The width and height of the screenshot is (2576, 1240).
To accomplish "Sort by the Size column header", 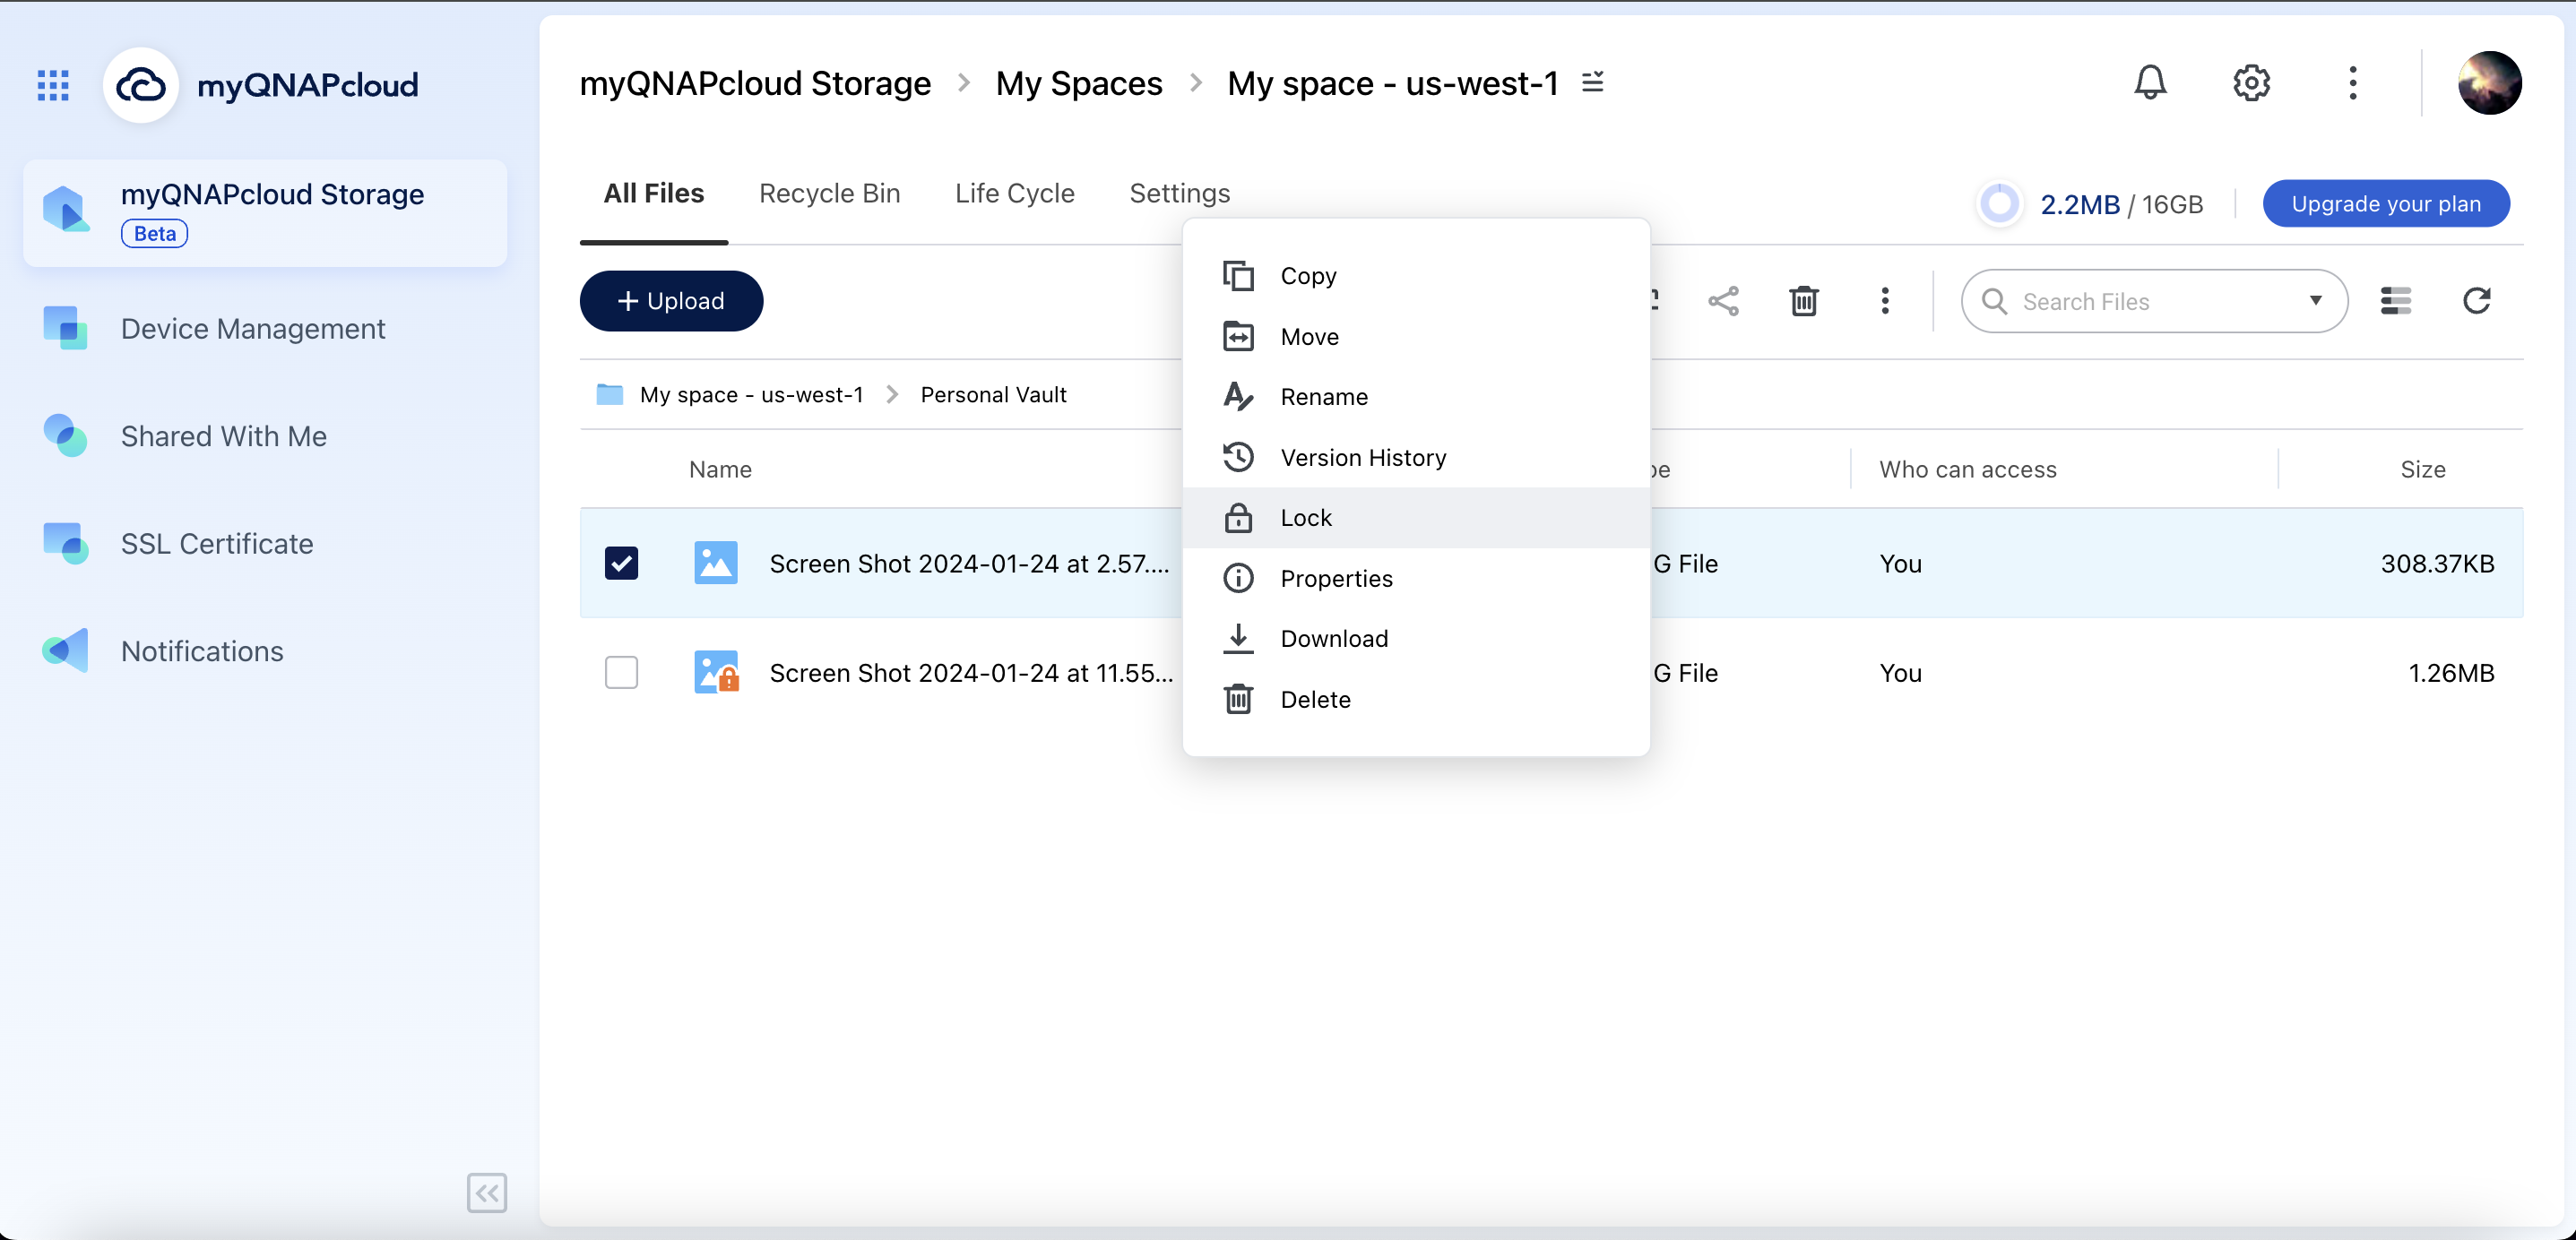I will pyautogui.click(x=2423, y=469).
